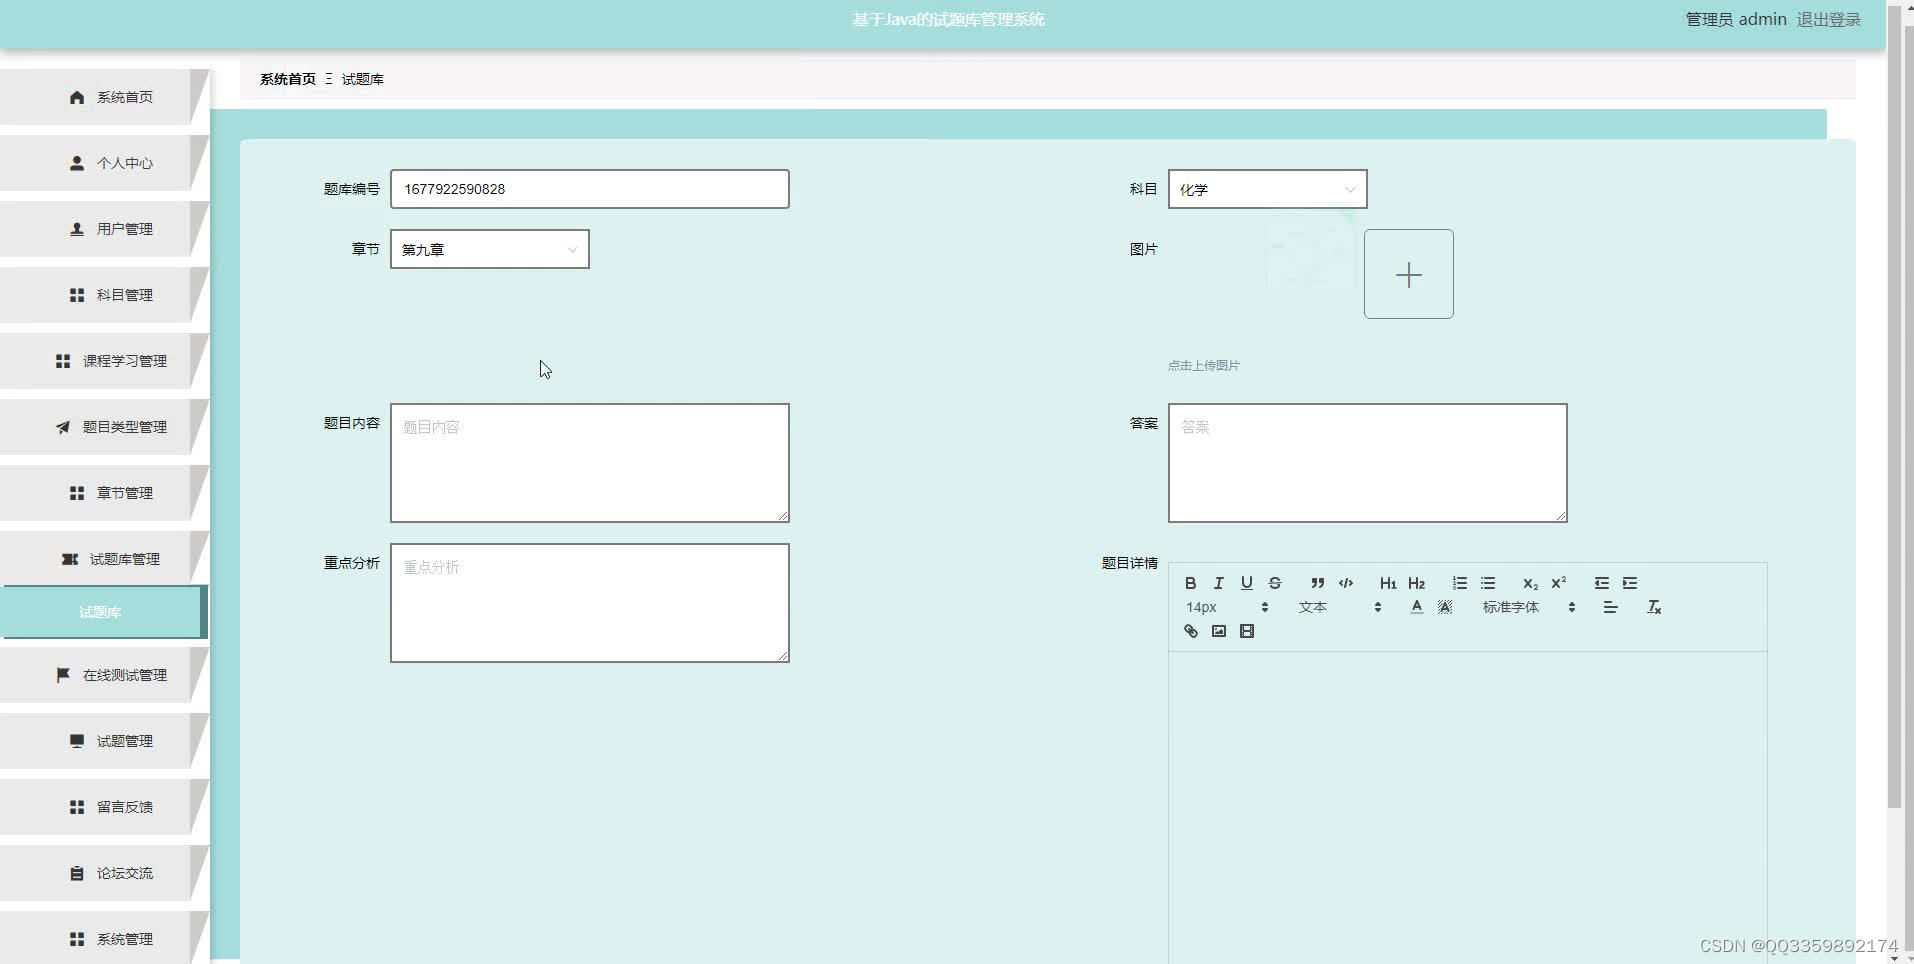Click the monitor icon beside 试题管理
Screen dimensions: 1914x964
(x=77, y=741)
